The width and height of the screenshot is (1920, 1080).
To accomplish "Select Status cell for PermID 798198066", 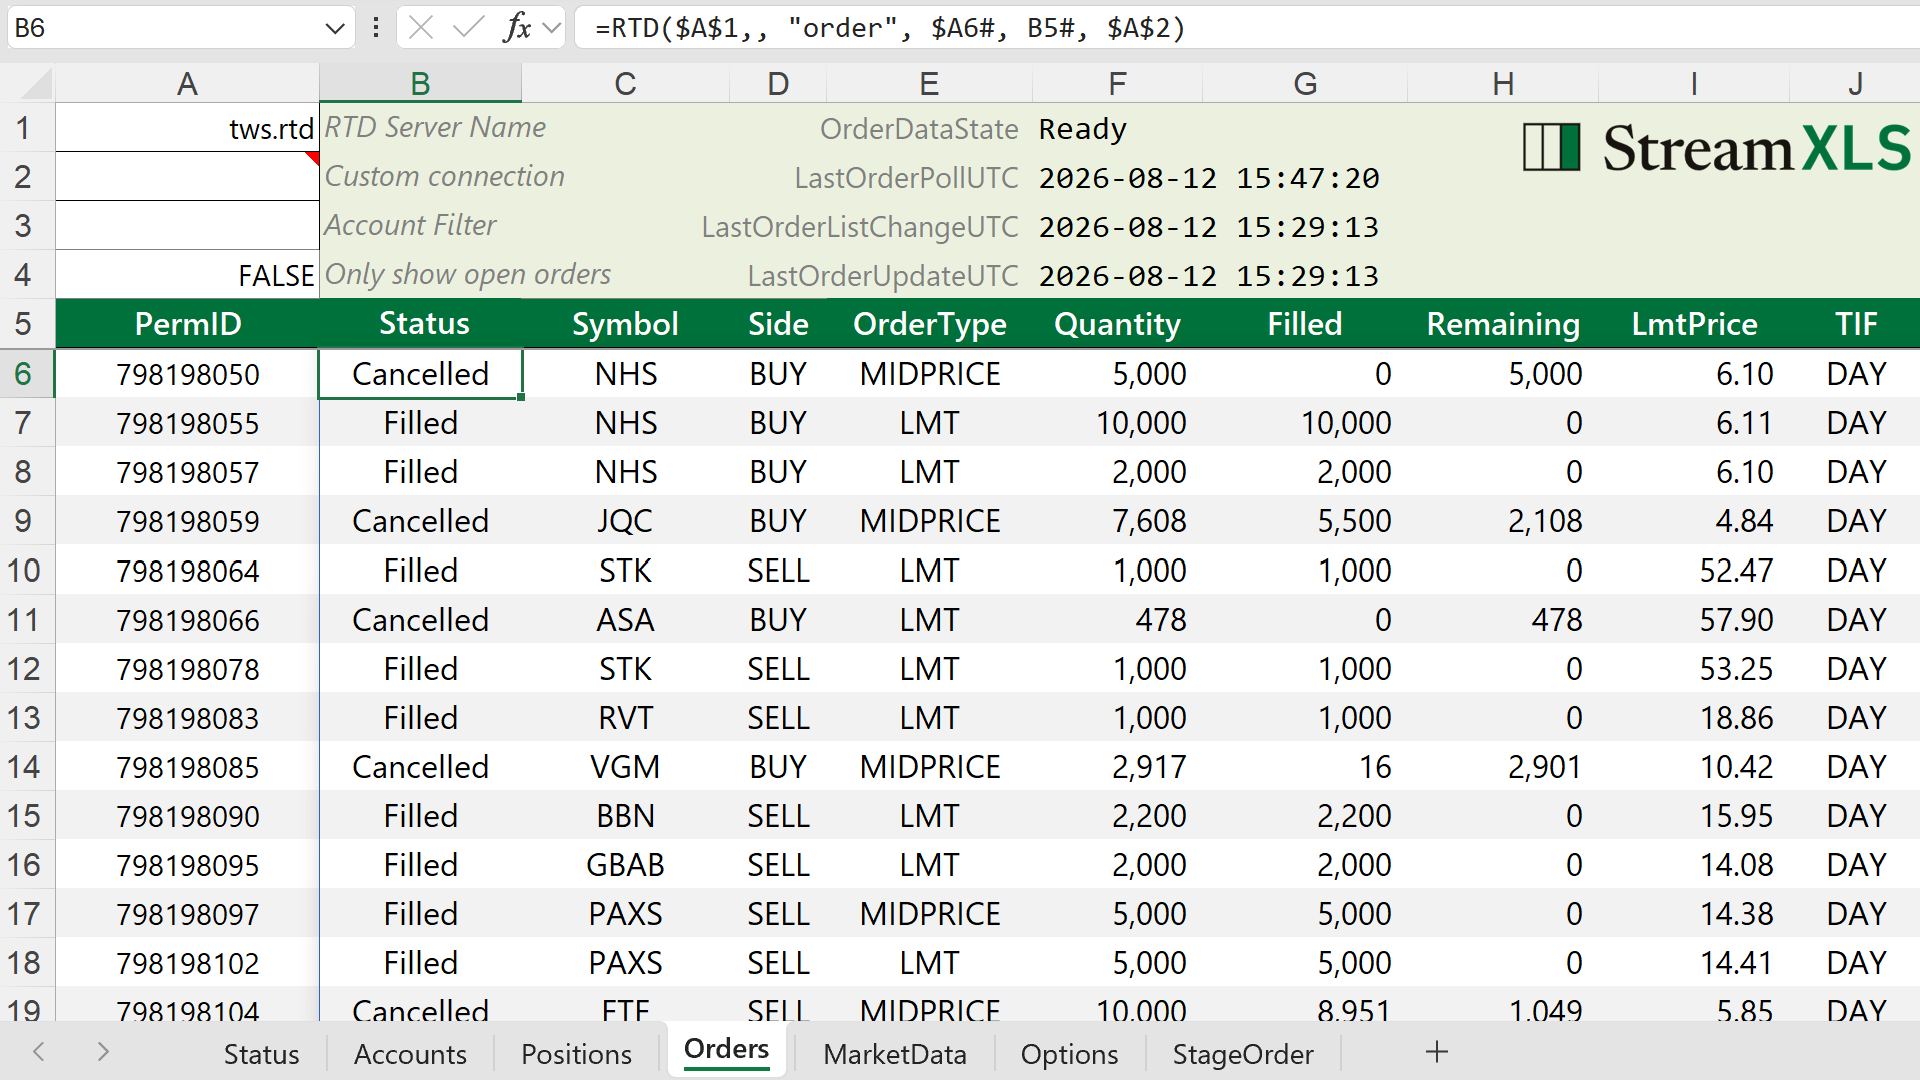I will [420, 620].
